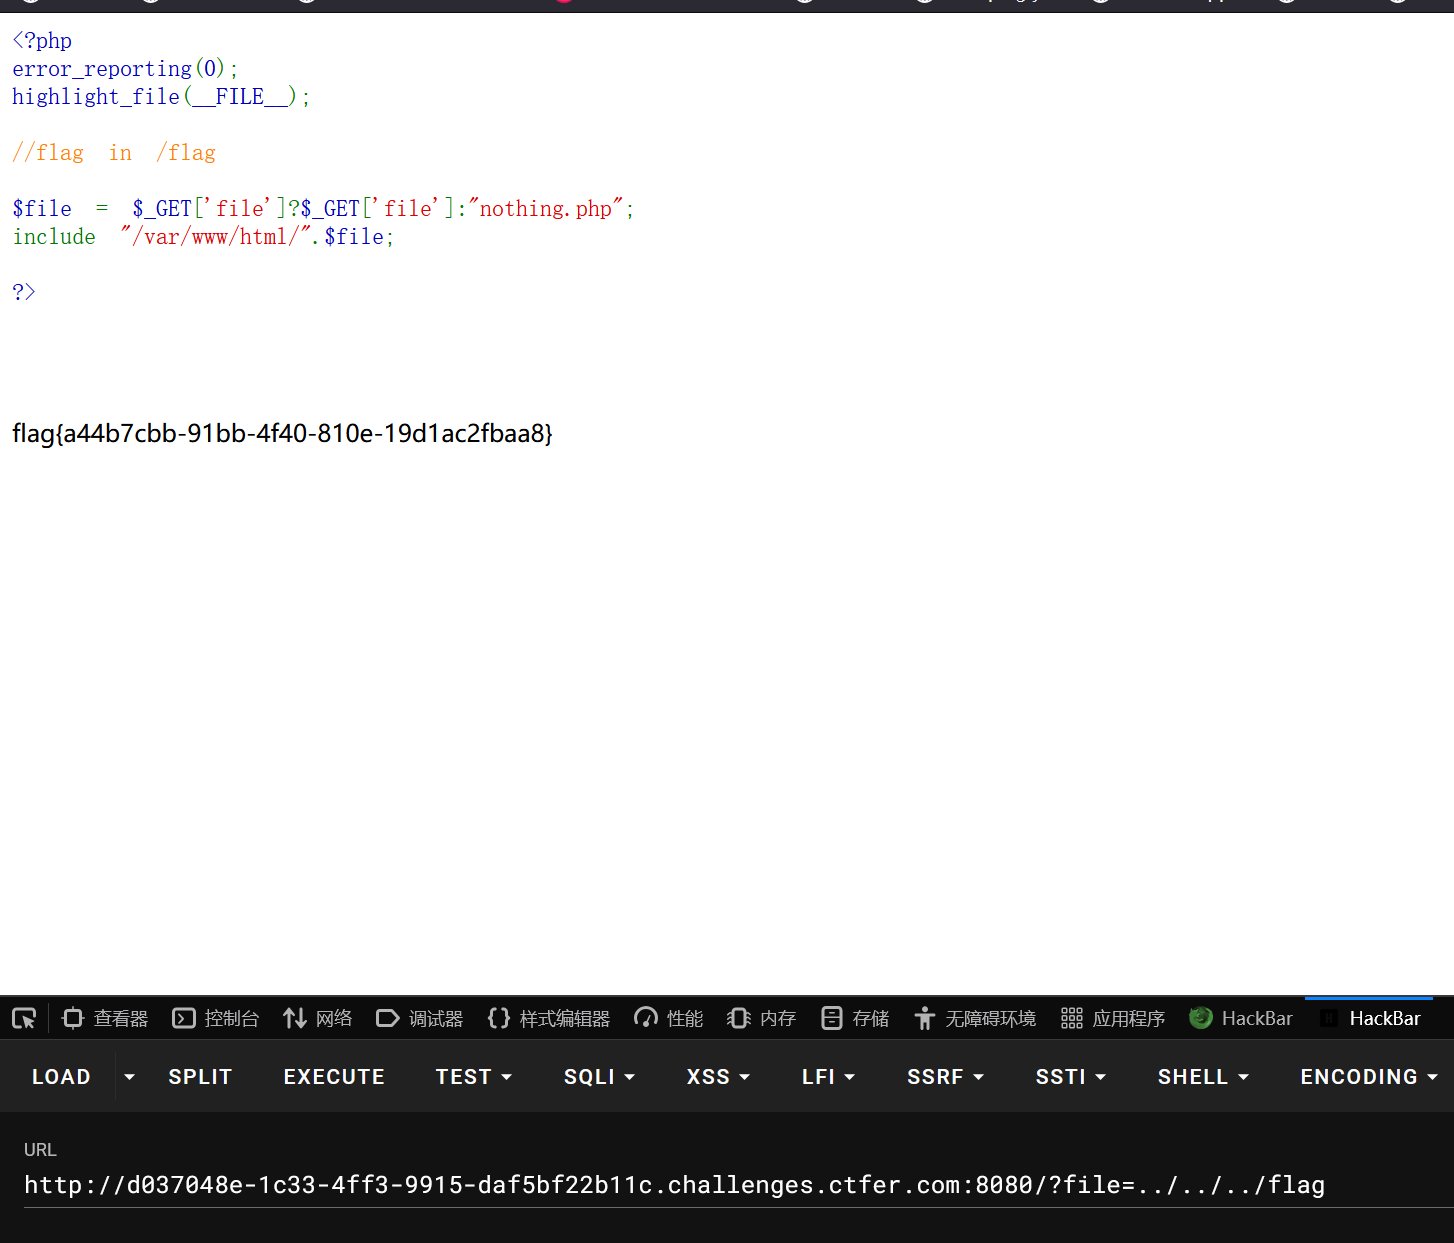Image resolution: width=1454 pixels, height=1243 pixels.
Task: Open the Console (控制台) panel
Action: click(x=216, y=1018)
